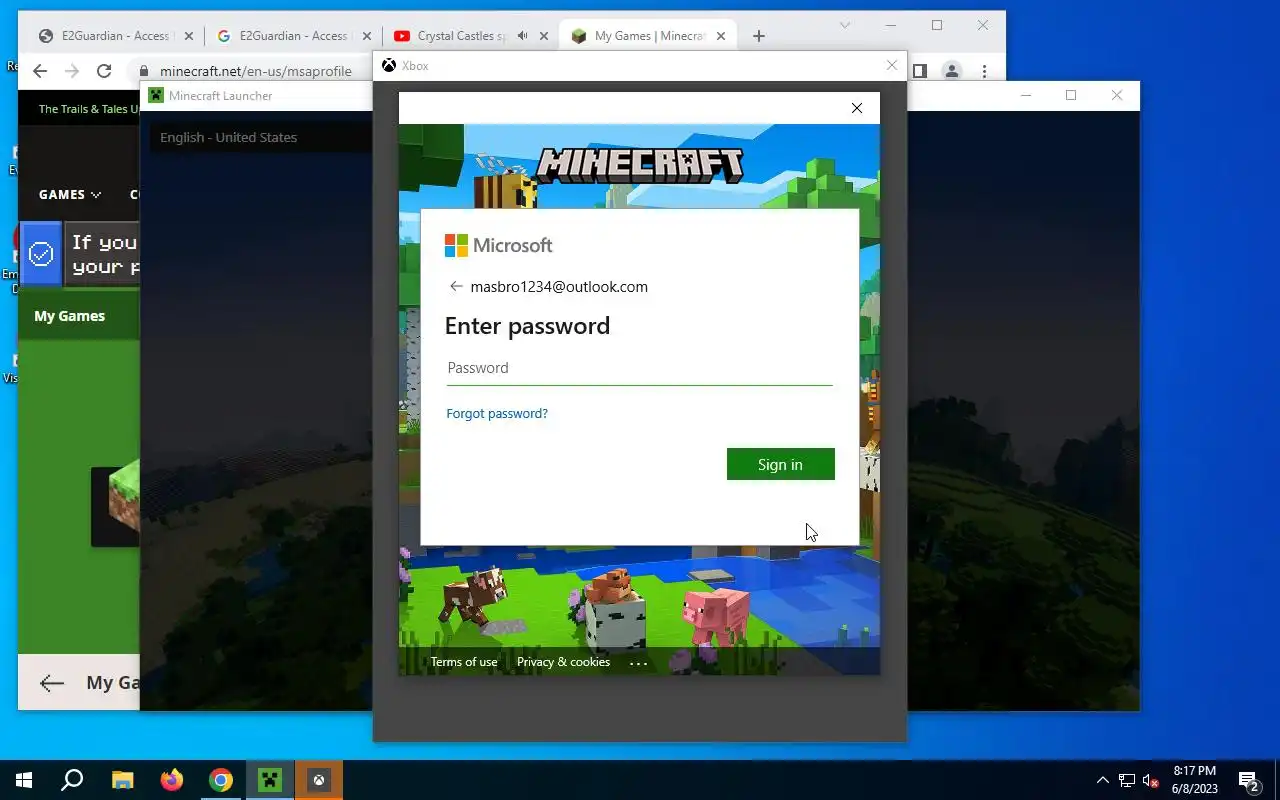Open the Forgot password link
The height and width of the screenshot is (800, 1280).
tap(497, 413)
